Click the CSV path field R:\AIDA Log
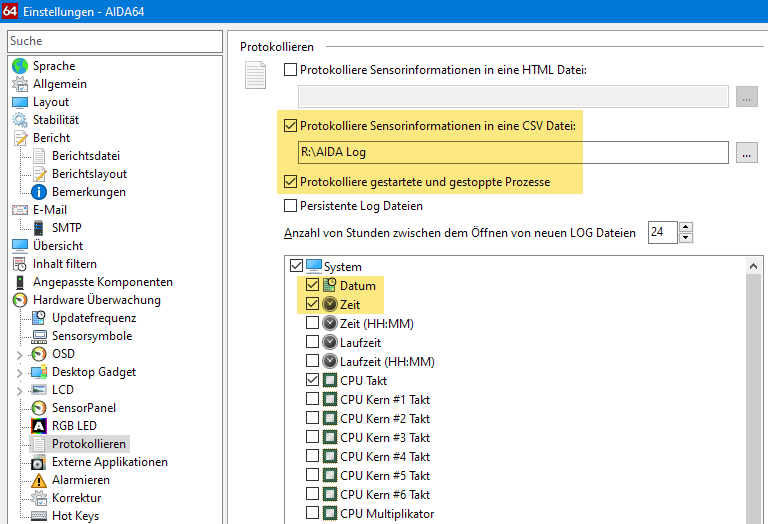 point(513,152)
